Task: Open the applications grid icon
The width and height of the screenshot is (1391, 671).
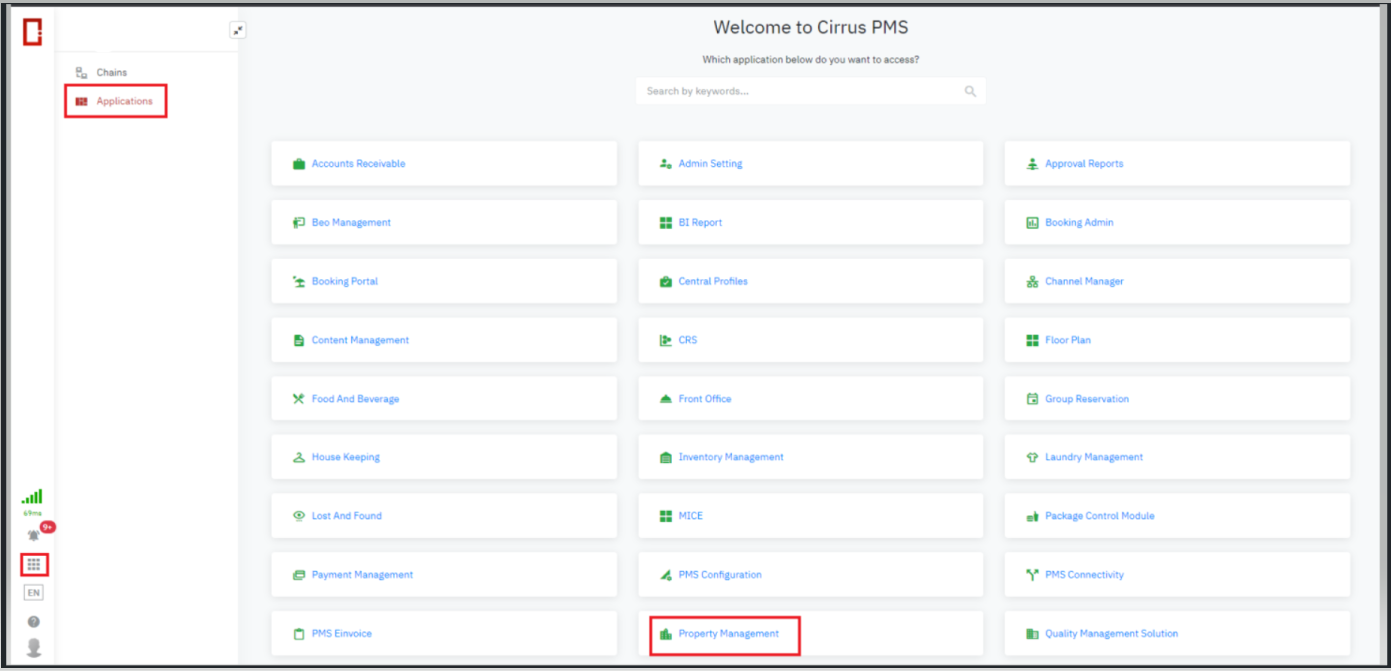Action: (34, 565)
